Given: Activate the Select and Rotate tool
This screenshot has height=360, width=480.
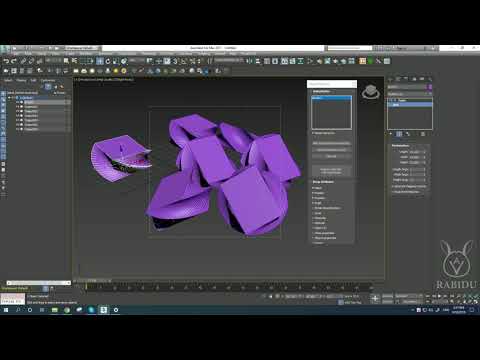Looking at the screenshot, I should tap(108, 61).
